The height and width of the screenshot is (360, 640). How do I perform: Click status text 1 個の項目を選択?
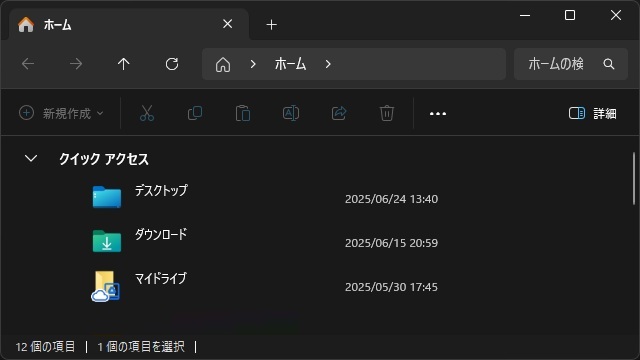(141, 347)
